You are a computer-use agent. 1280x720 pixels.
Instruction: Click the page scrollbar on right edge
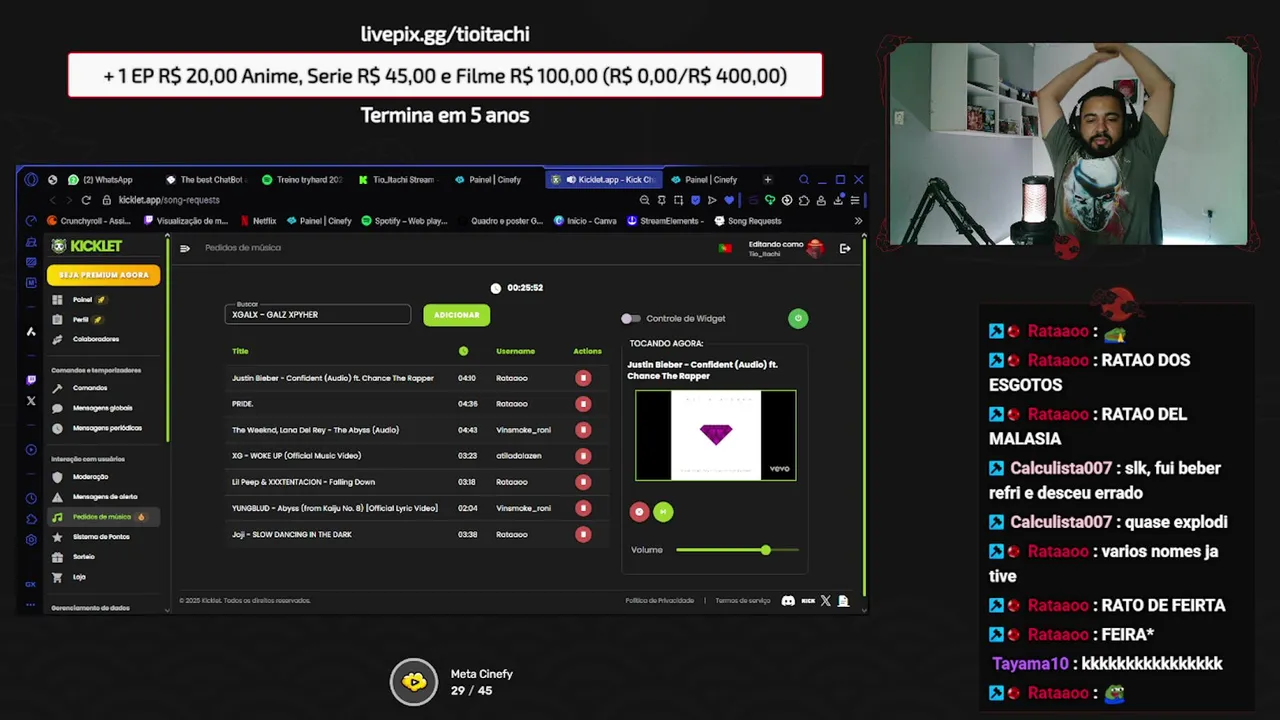pos(863,415)
